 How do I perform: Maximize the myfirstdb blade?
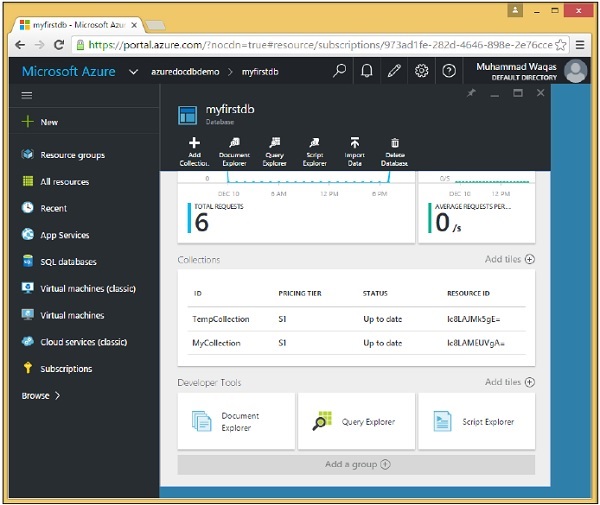[518, 93]
